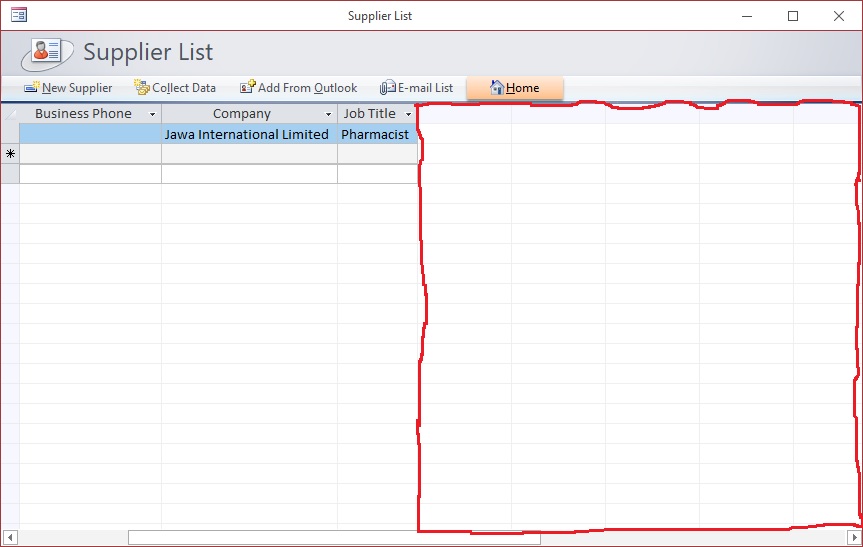Click the Jawa International Limited cell
This screenshot has height=547, width=863.
click(x=249, y=134)
